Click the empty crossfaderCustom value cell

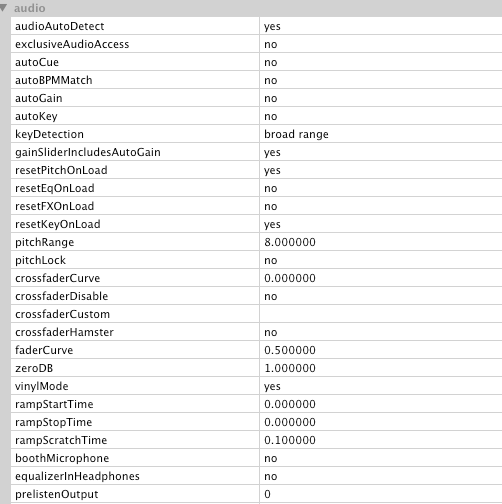(x=381, y=314)
